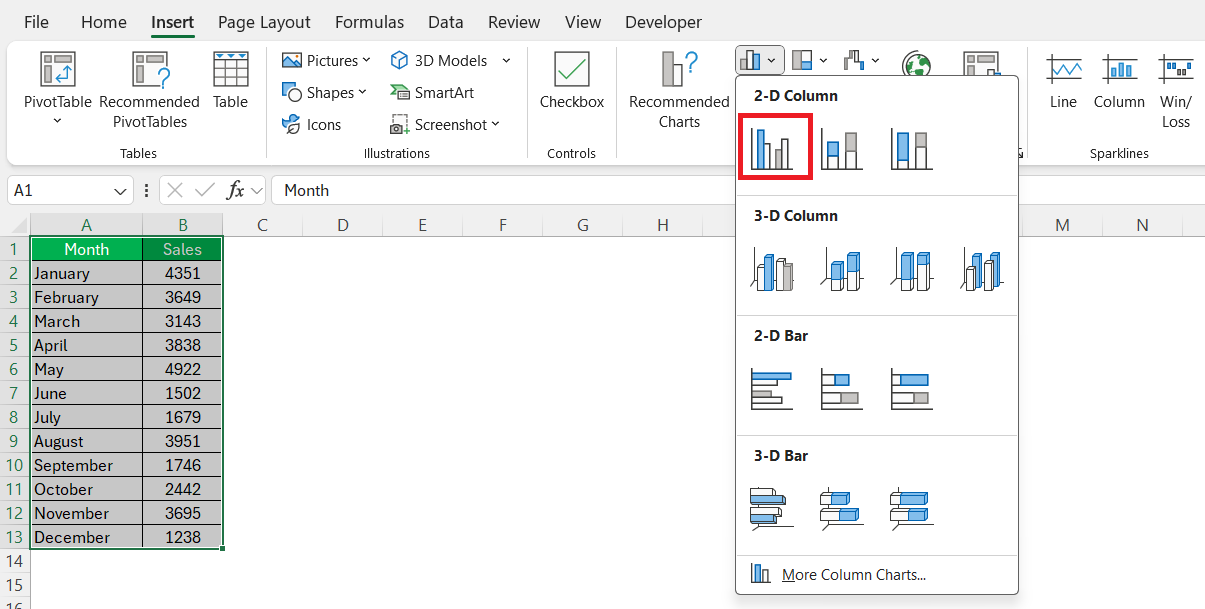Select the Clustered Column chart icon
This screenshot has width=1205, height=609.
(x=775, y=148)
